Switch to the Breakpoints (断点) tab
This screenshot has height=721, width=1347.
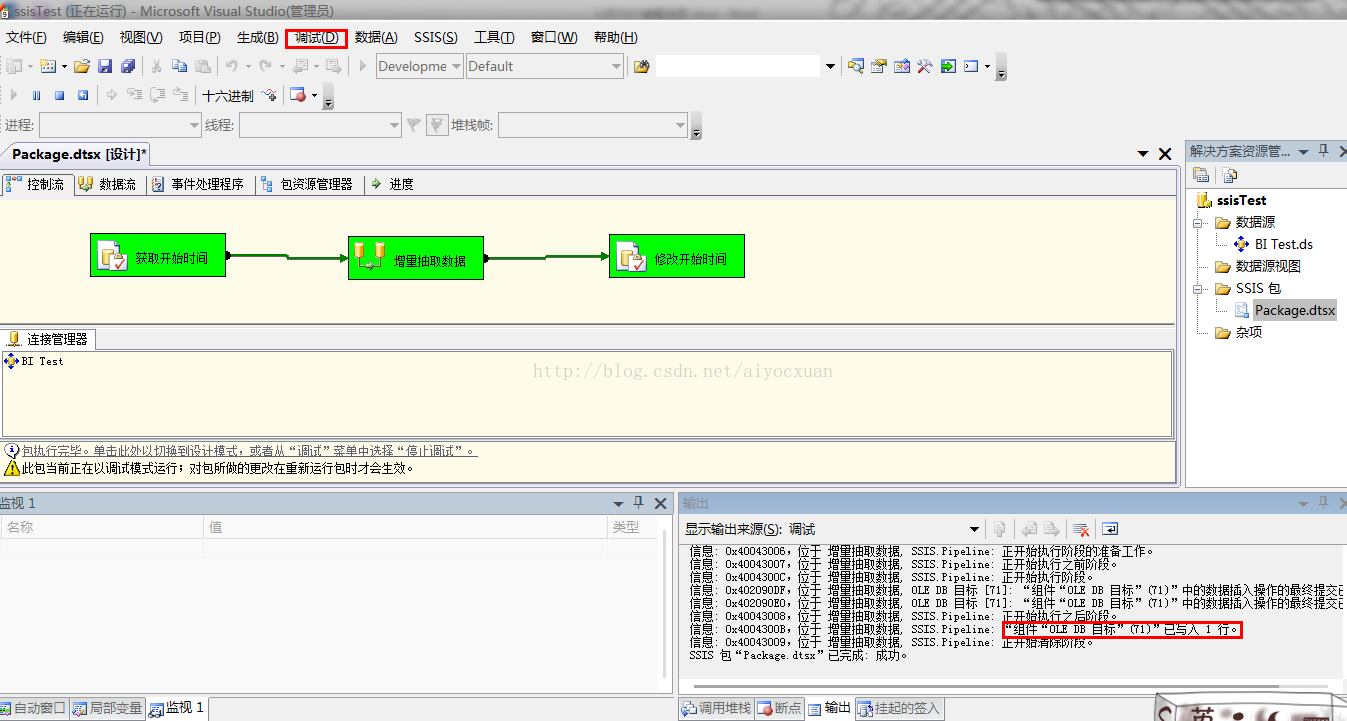click(779, 708)
